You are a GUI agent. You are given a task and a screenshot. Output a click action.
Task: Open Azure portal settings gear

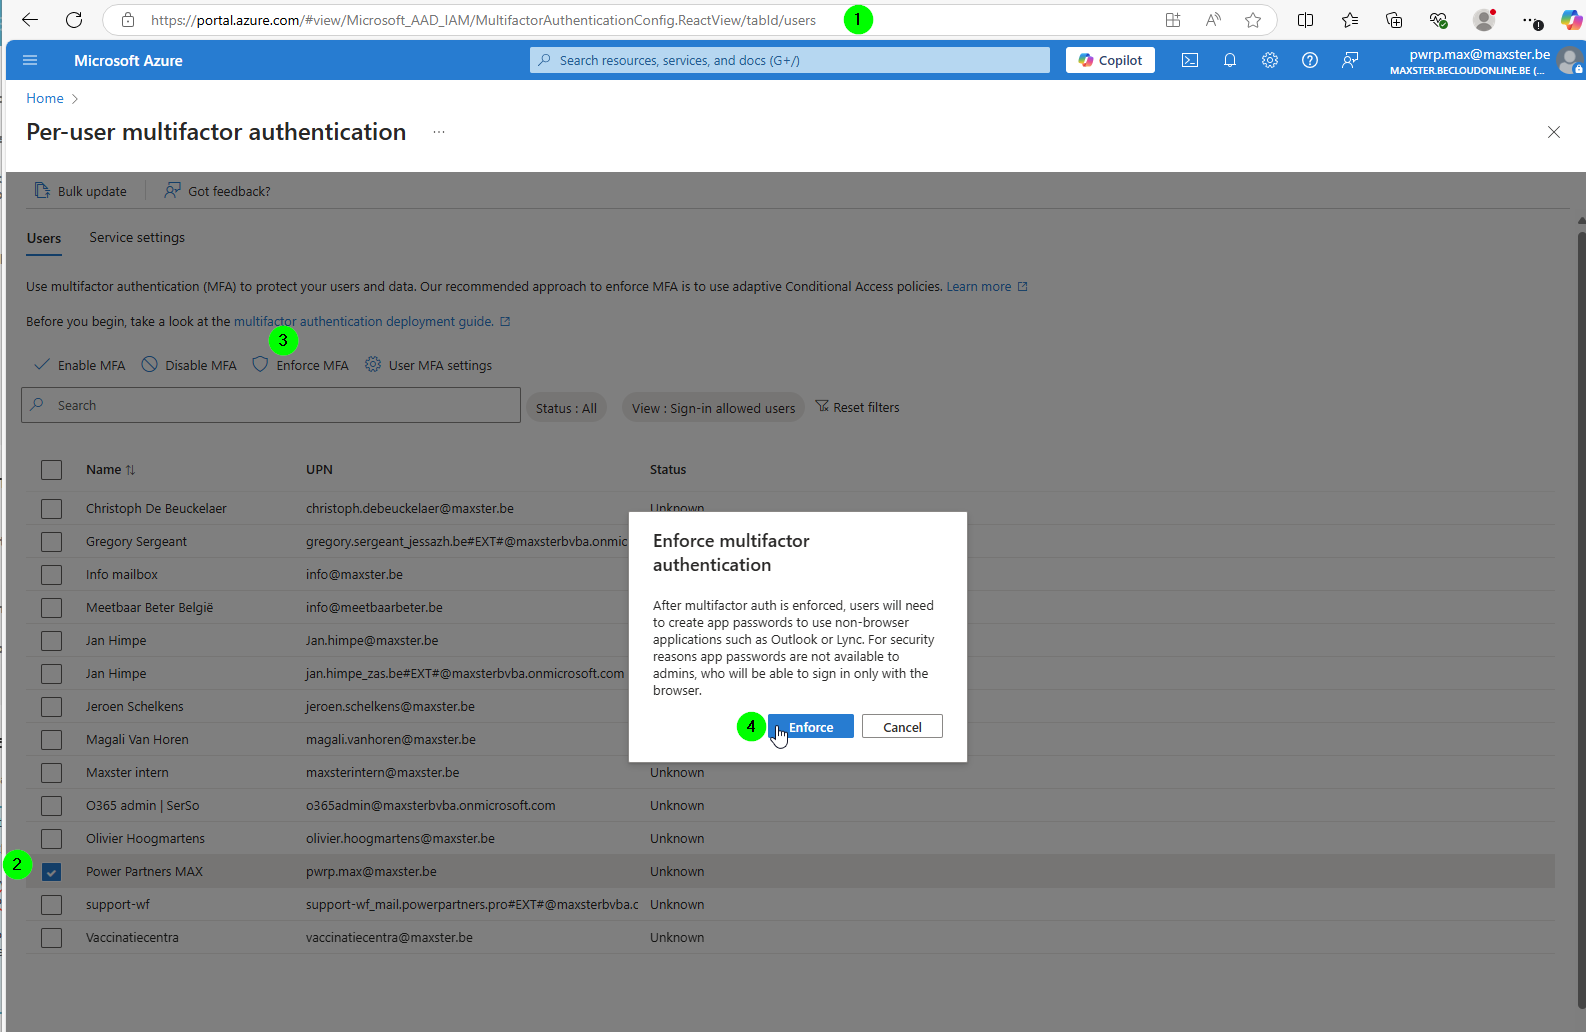1270,60
